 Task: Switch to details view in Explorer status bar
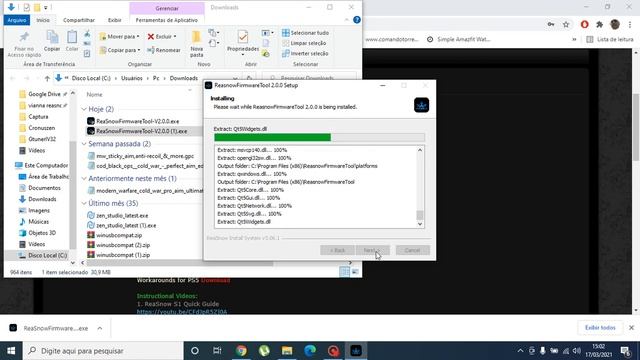[344, 272]
